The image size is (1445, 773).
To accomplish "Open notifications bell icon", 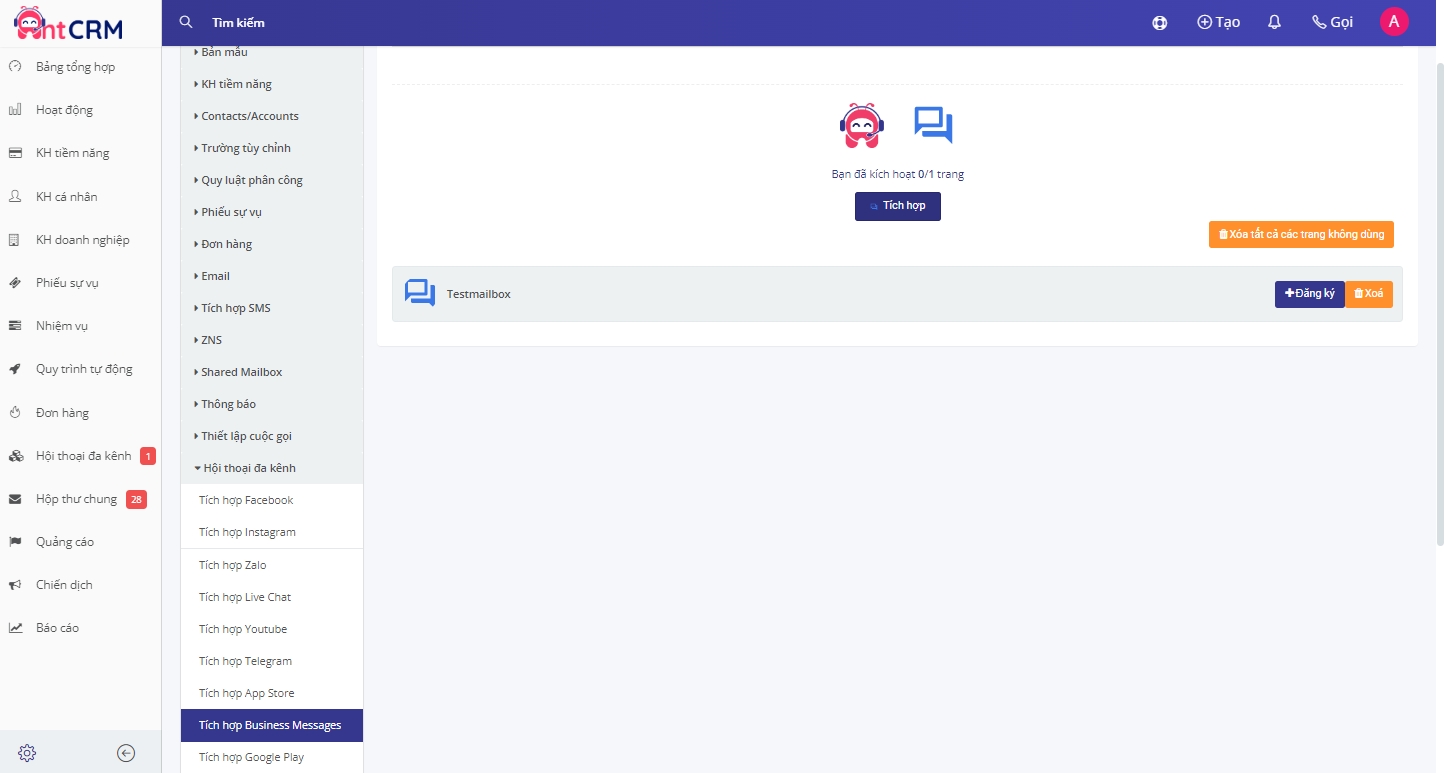I will 1274,22.
